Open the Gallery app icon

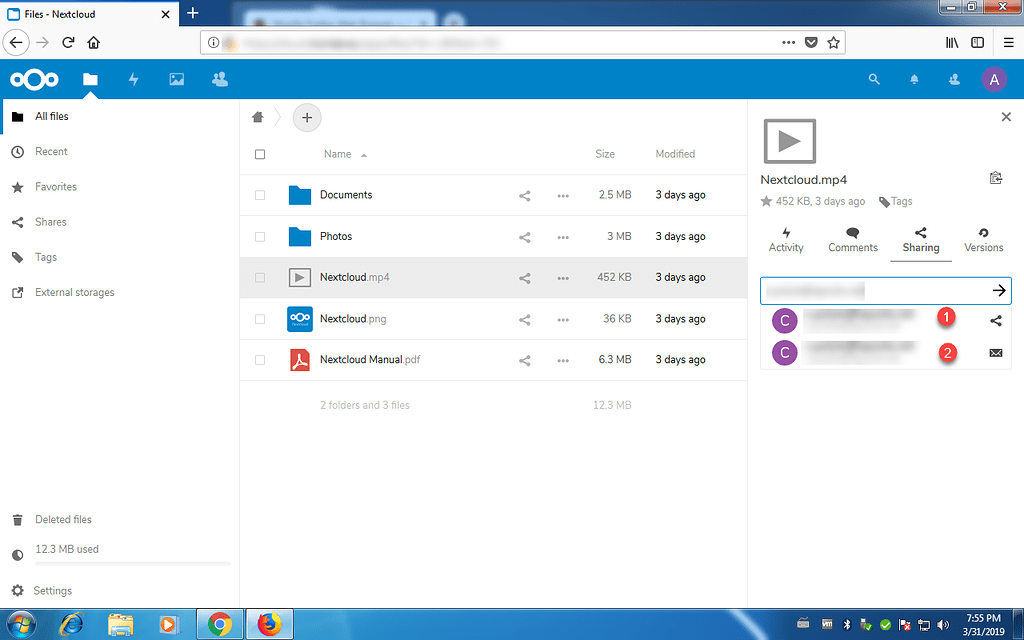pos(176,79)
